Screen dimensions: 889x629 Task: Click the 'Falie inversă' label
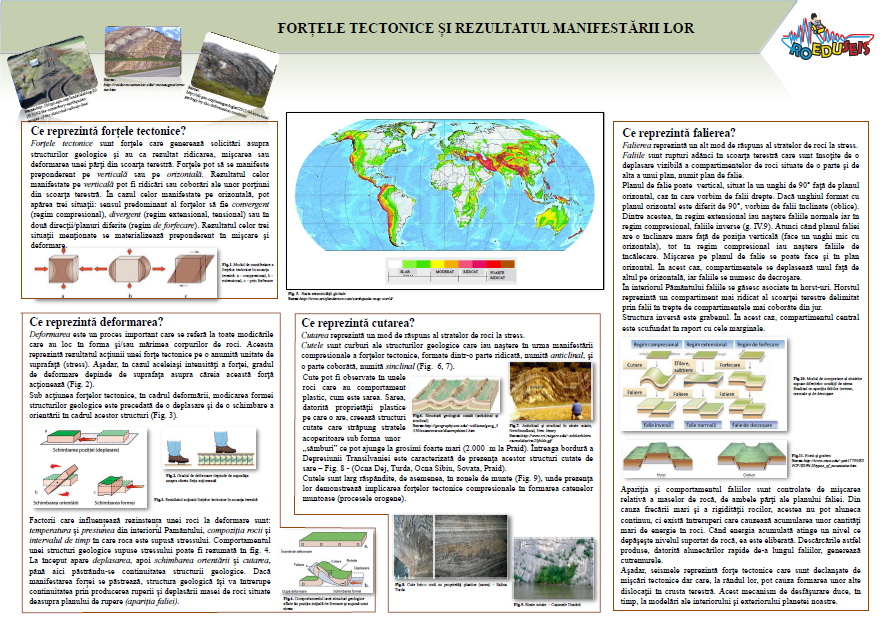tap(657, 425)
